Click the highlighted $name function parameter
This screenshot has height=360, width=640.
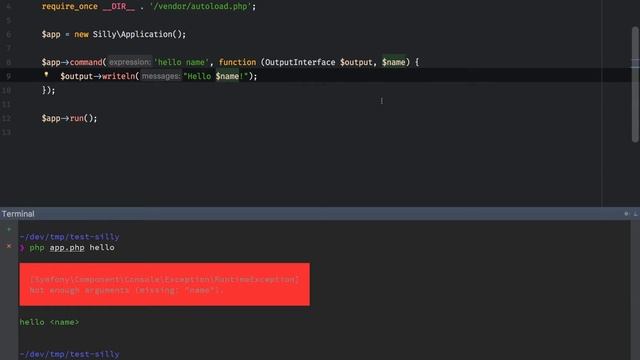(x=393, y=62)
